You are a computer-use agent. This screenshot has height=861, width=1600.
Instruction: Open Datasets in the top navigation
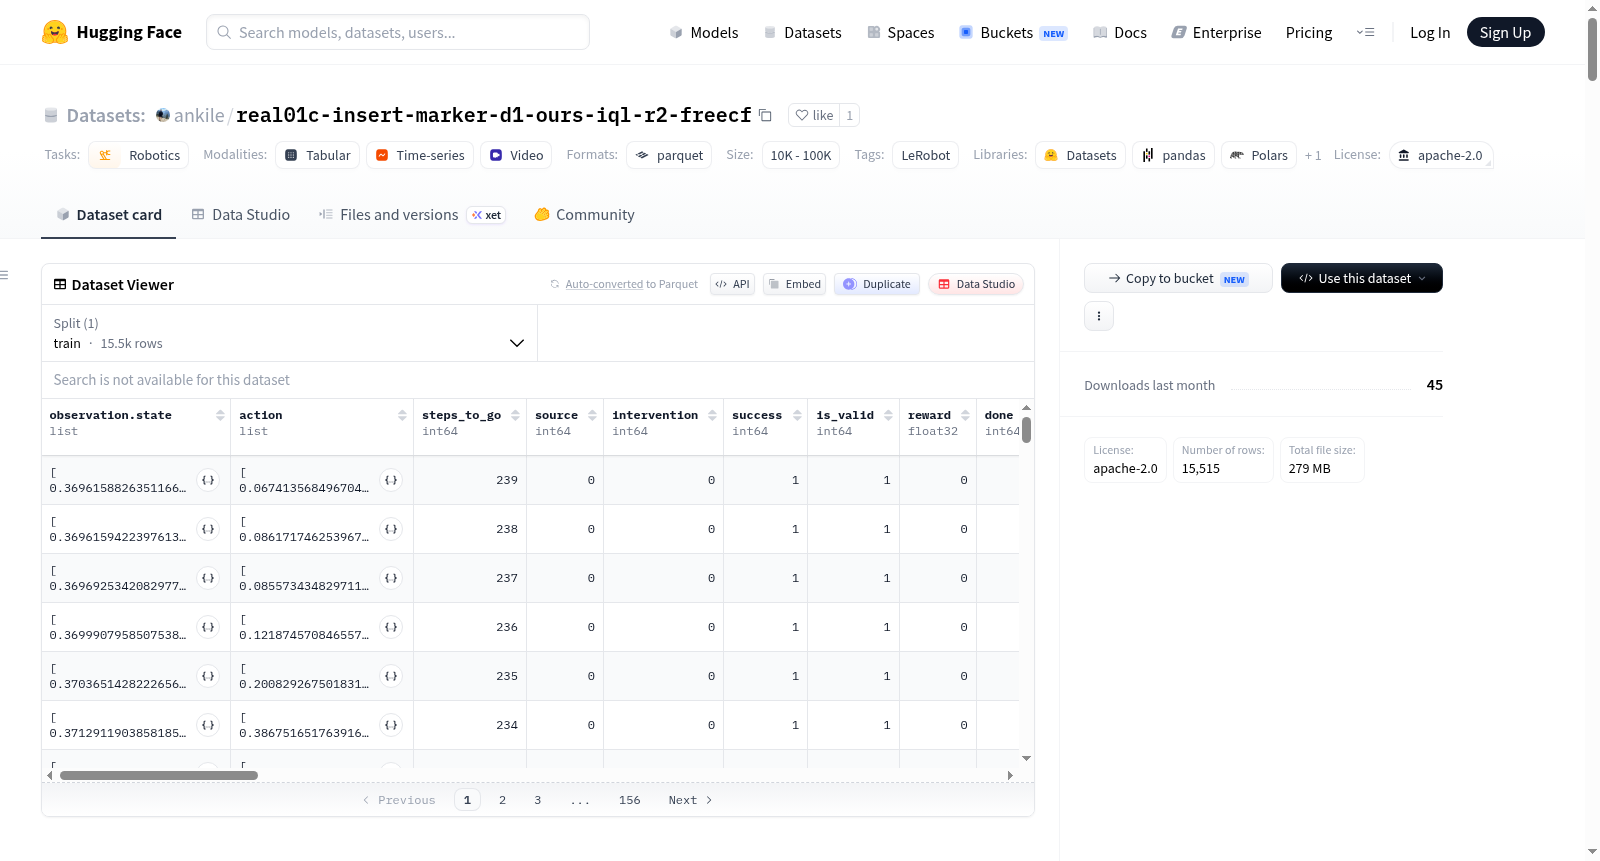pyautogui.click(x=803, y=32)
